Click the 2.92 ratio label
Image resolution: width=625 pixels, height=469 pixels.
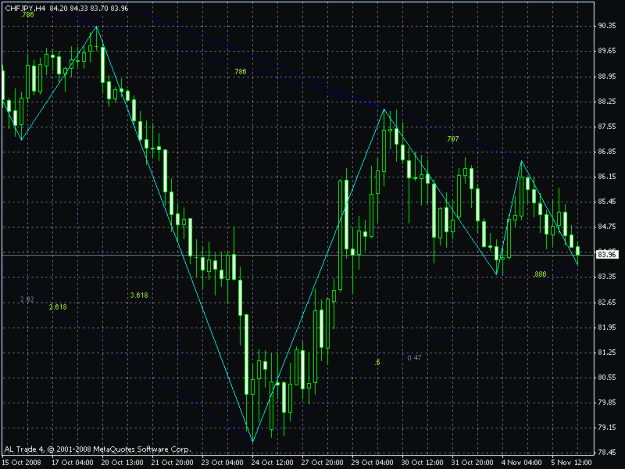[27, 300]
